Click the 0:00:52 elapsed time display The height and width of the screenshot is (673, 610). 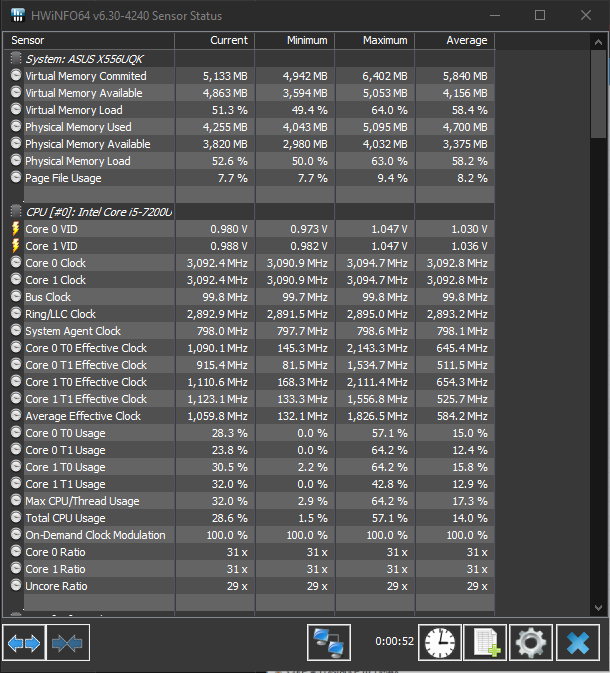[395, 641]
